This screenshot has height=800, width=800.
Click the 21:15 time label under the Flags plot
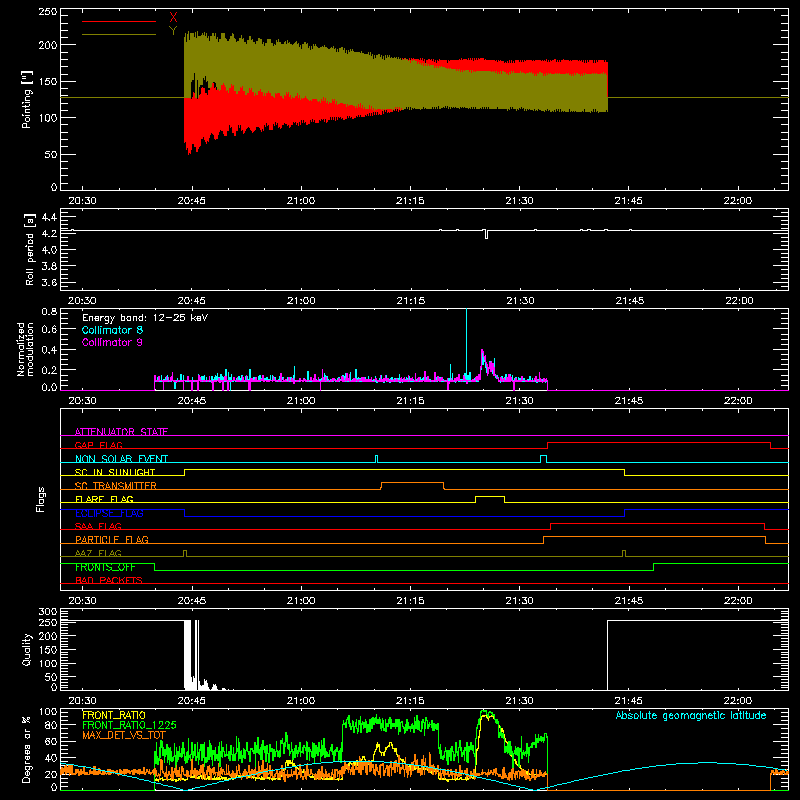(410, 601)
